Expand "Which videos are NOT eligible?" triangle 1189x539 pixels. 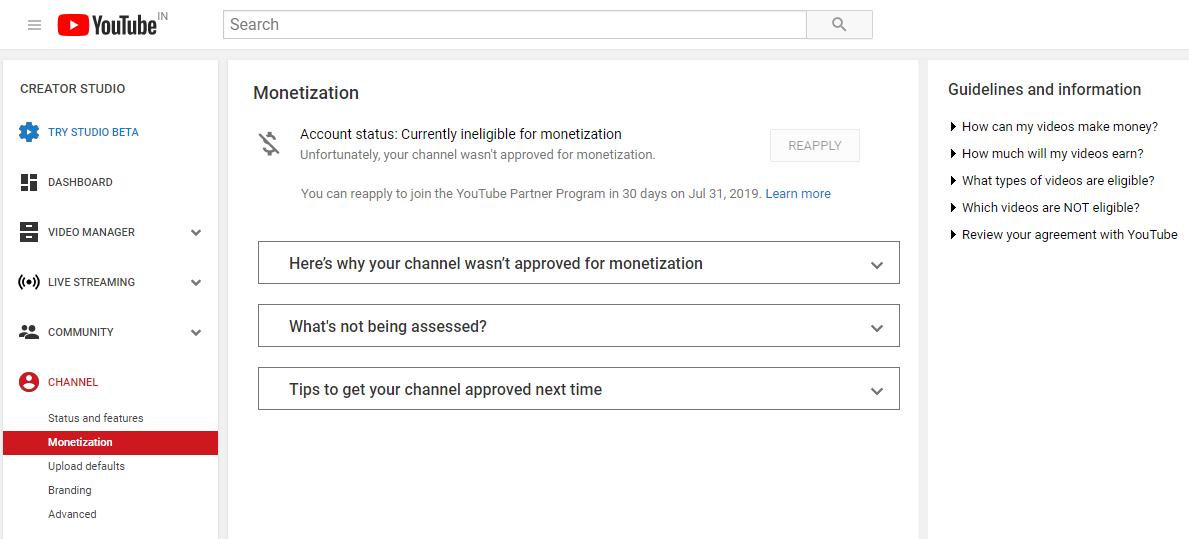(x=953, y=207)
